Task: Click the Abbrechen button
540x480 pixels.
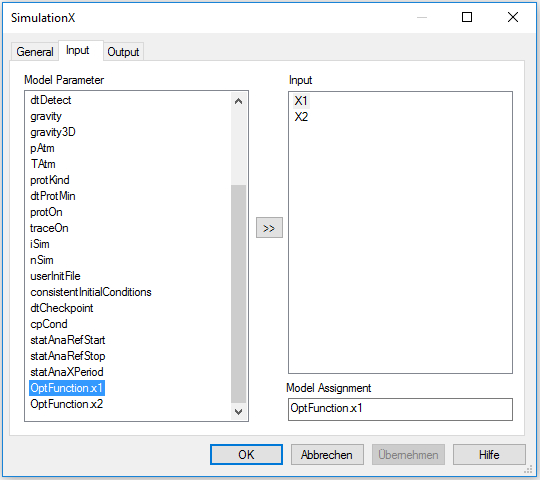Action: pyautogui.click(x=327, y=455)
